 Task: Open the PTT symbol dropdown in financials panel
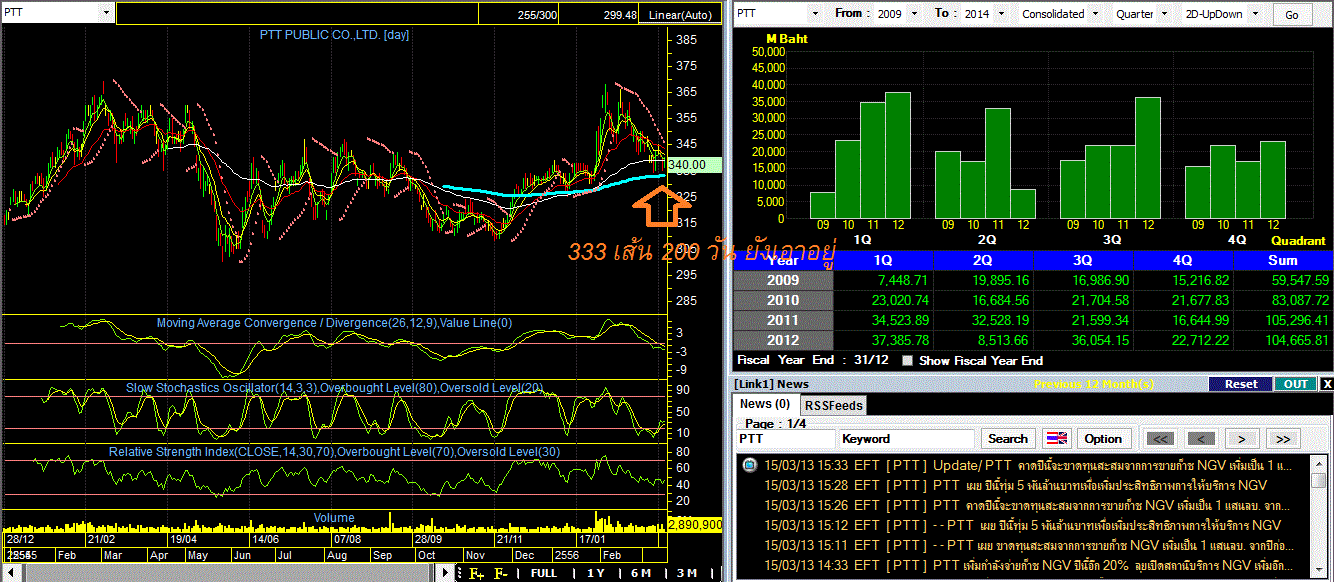pyautogui.click(x=815, y=14)
